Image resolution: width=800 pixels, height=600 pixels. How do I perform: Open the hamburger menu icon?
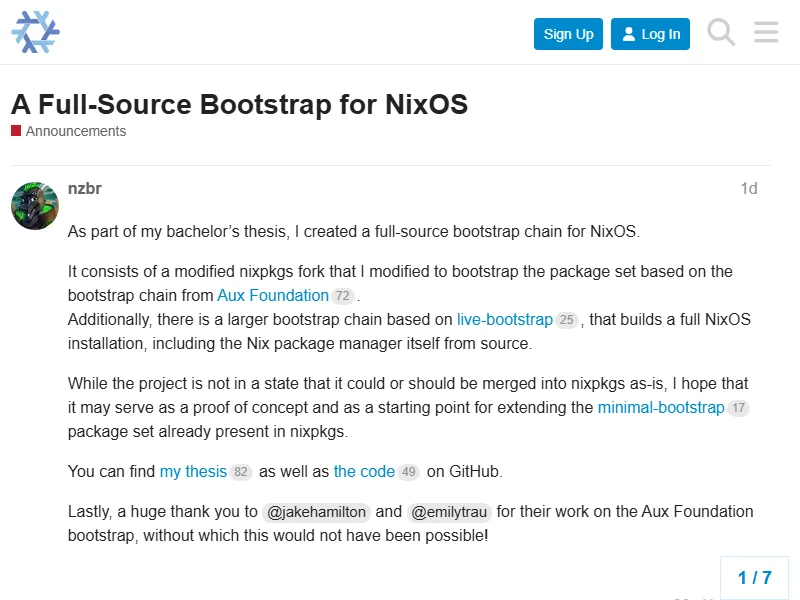766,33
